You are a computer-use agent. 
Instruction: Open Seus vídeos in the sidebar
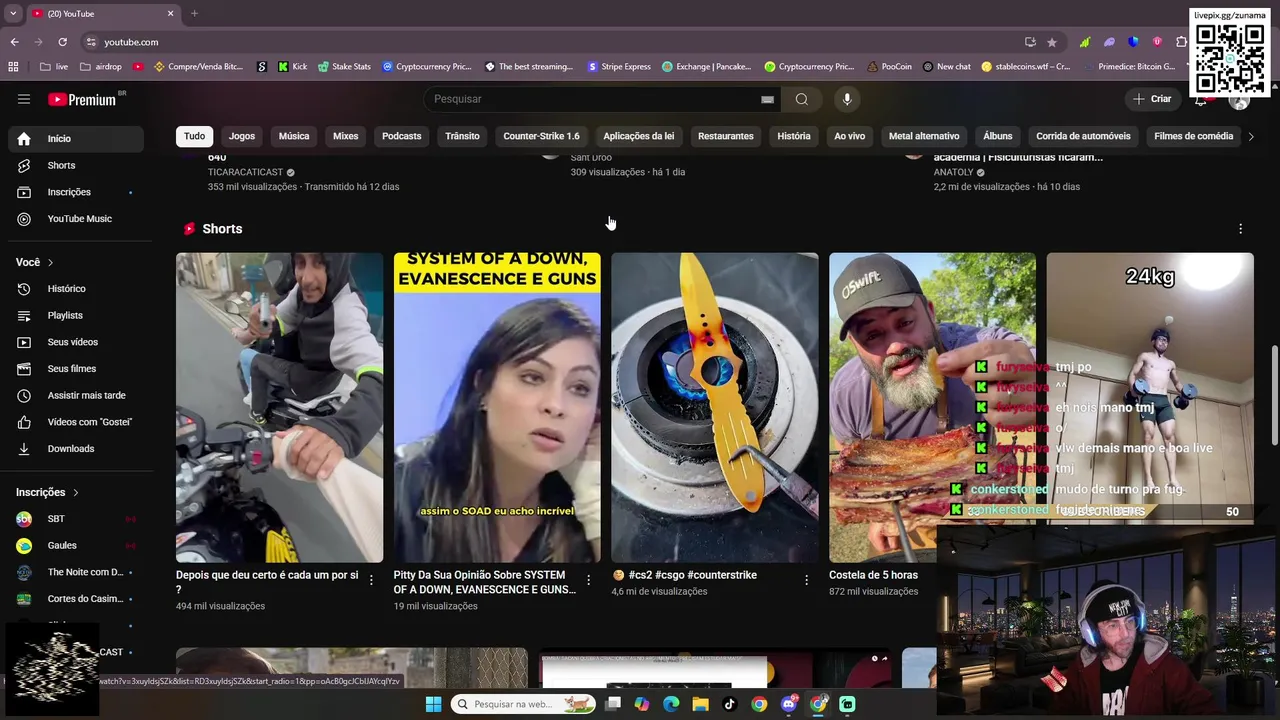pos(76,342)
